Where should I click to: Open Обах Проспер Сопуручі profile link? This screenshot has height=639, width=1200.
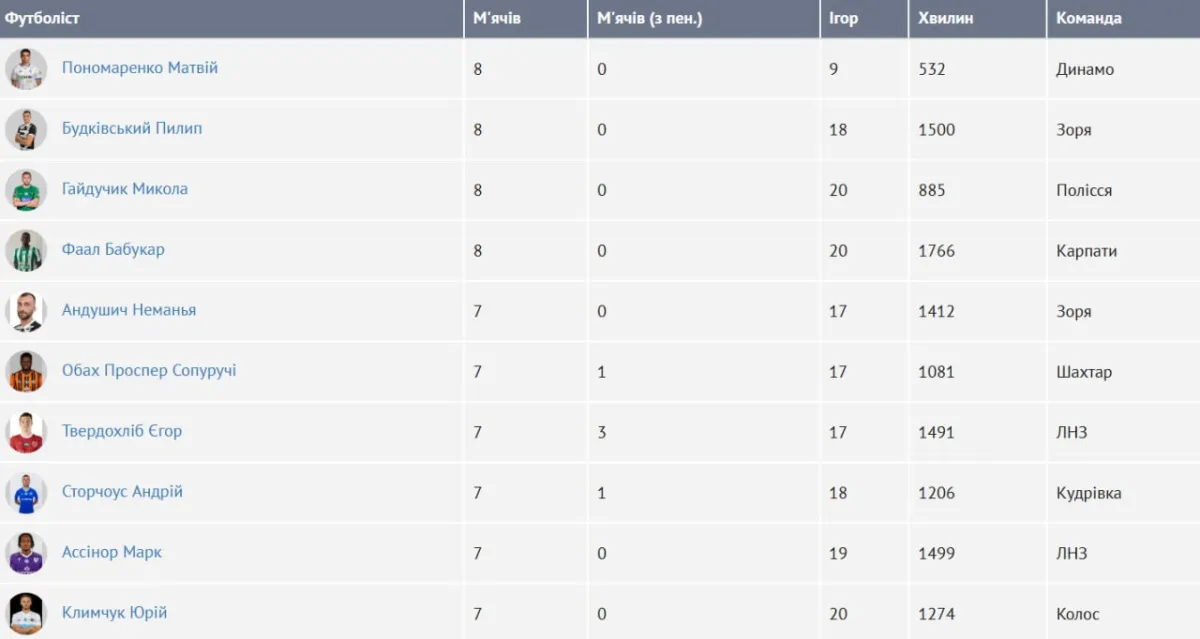point(149,370)
